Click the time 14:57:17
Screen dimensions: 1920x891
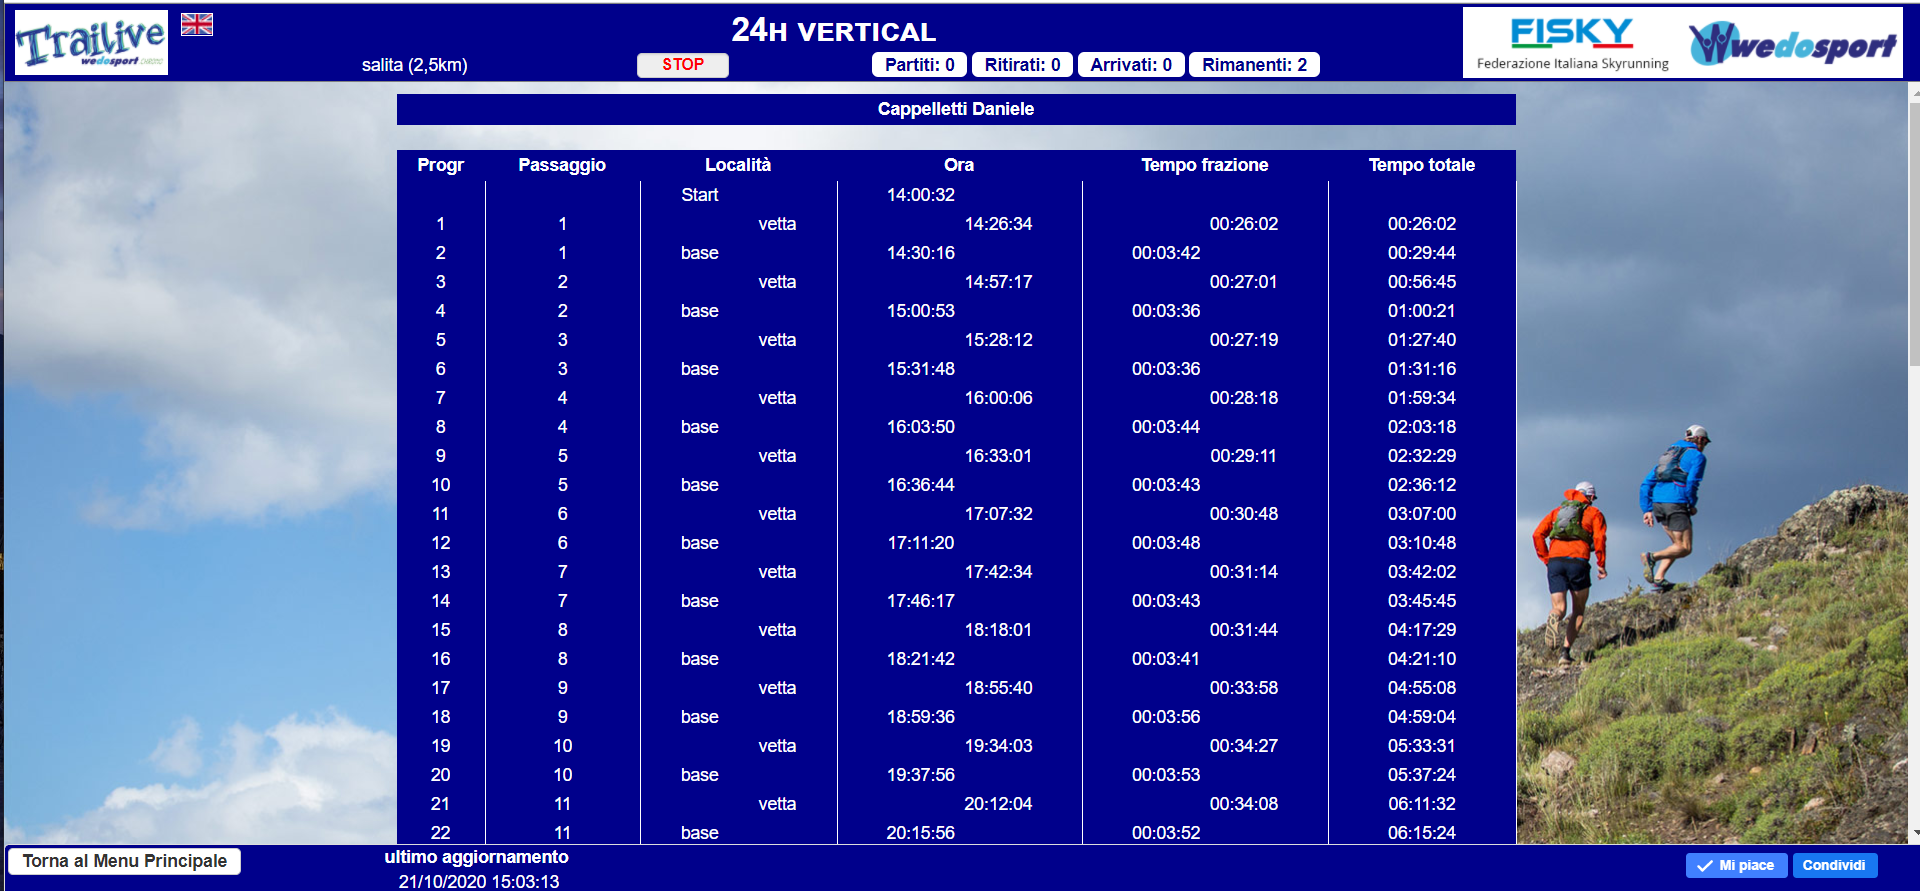tap(998, 282)
